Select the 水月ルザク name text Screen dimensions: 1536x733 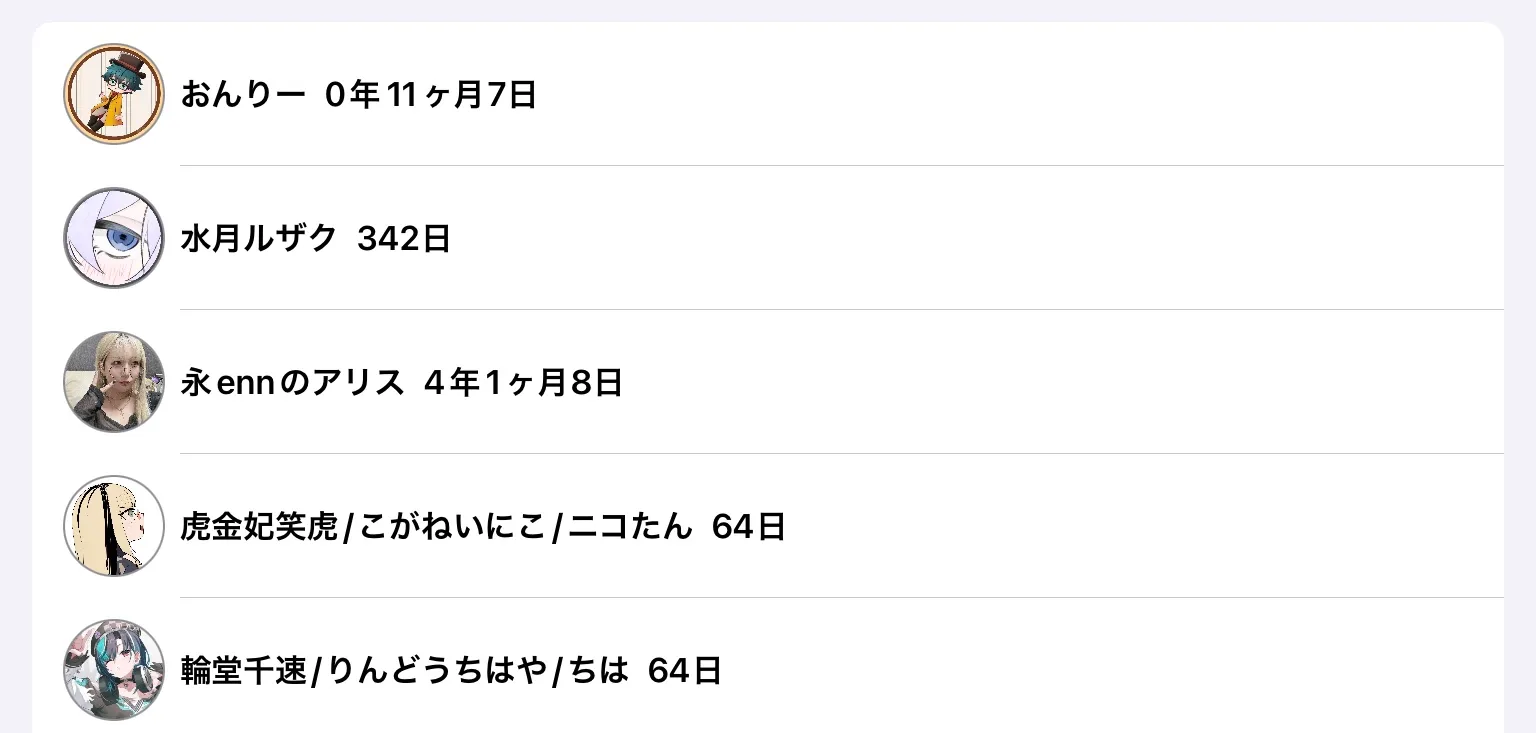258,239
